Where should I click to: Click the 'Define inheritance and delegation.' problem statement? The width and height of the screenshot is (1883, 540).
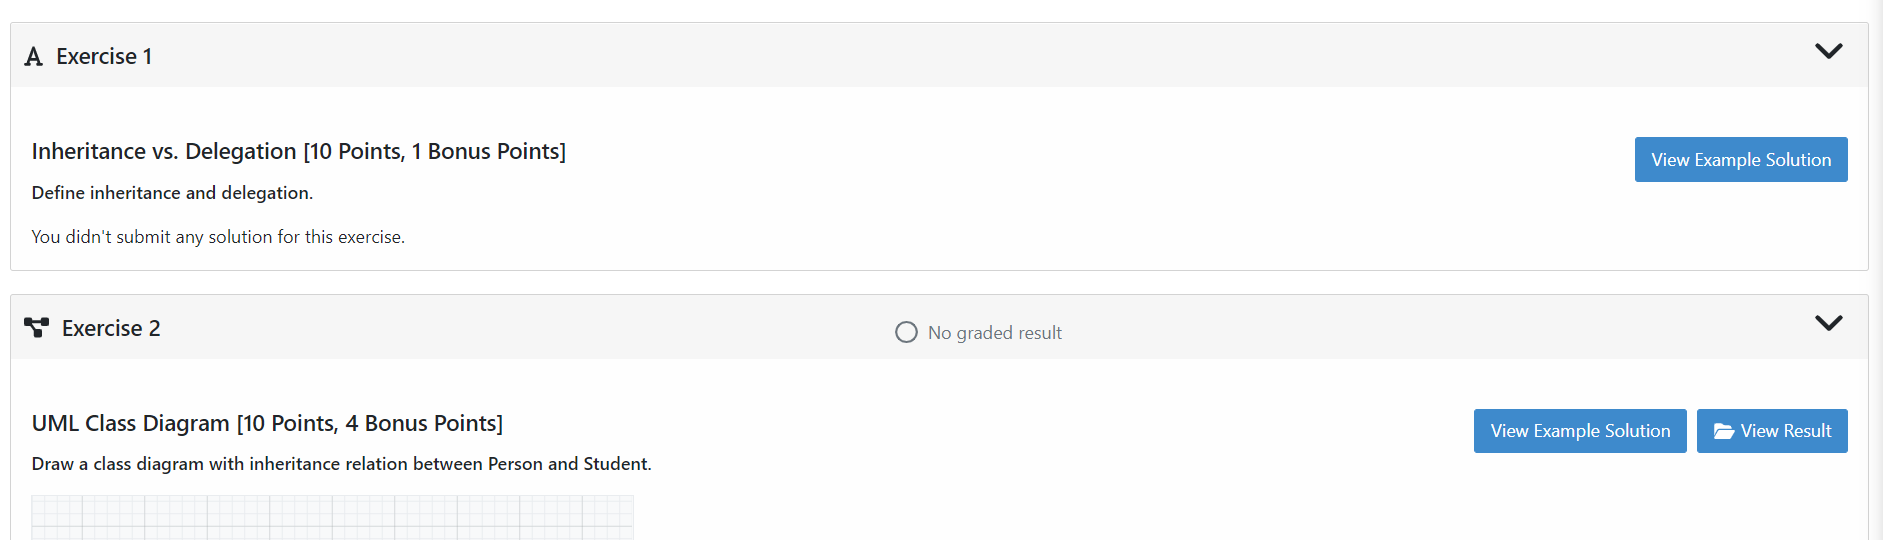[x=172, y=193]
